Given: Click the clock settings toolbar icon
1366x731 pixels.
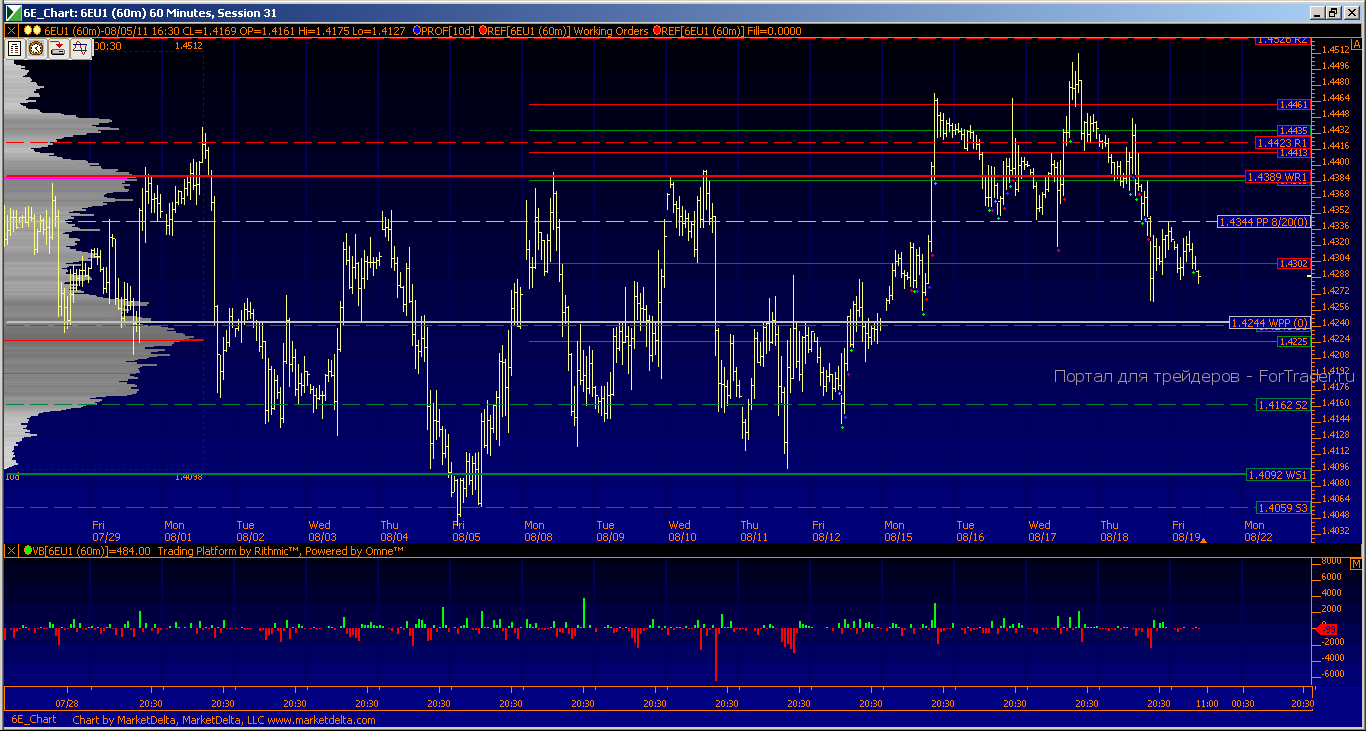Looking at the screenshot, I should (36, 47).
